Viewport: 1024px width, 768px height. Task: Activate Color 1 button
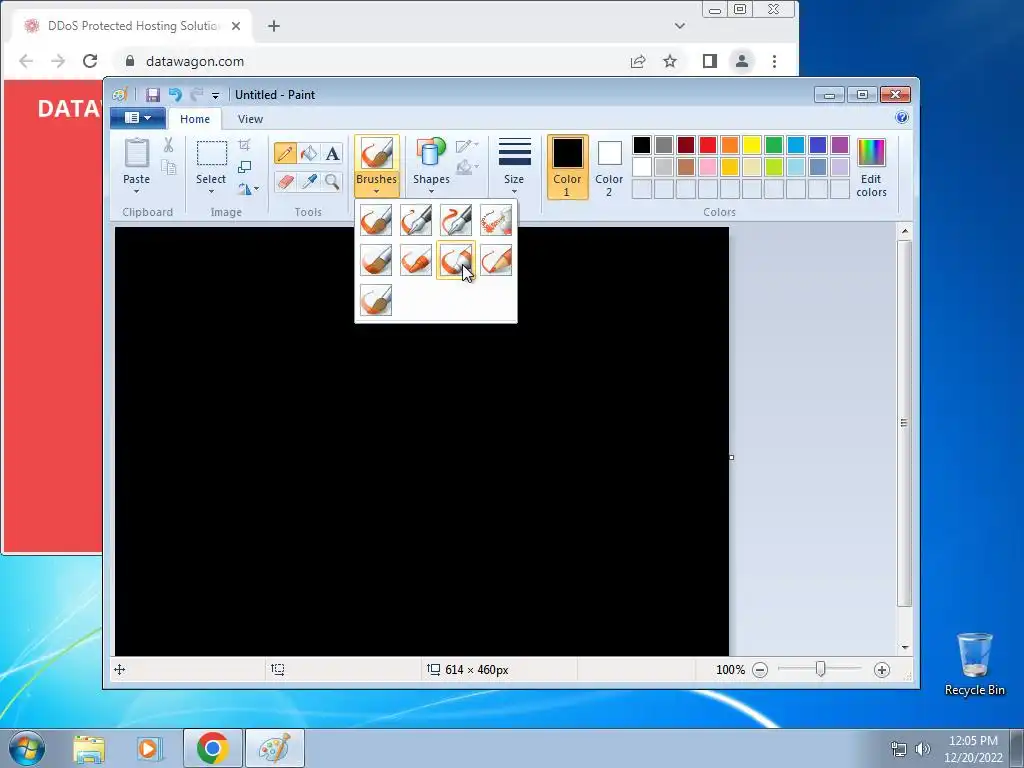point(568,167)
